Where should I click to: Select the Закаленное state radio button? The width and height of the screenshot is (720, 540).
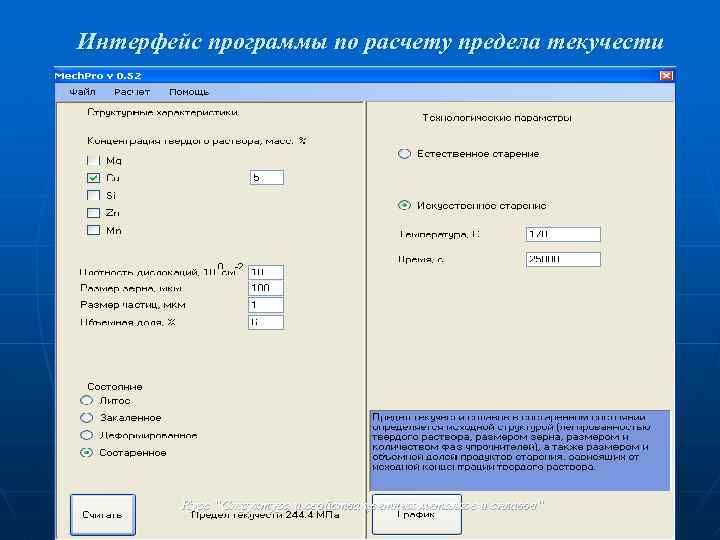coord(86,417)
